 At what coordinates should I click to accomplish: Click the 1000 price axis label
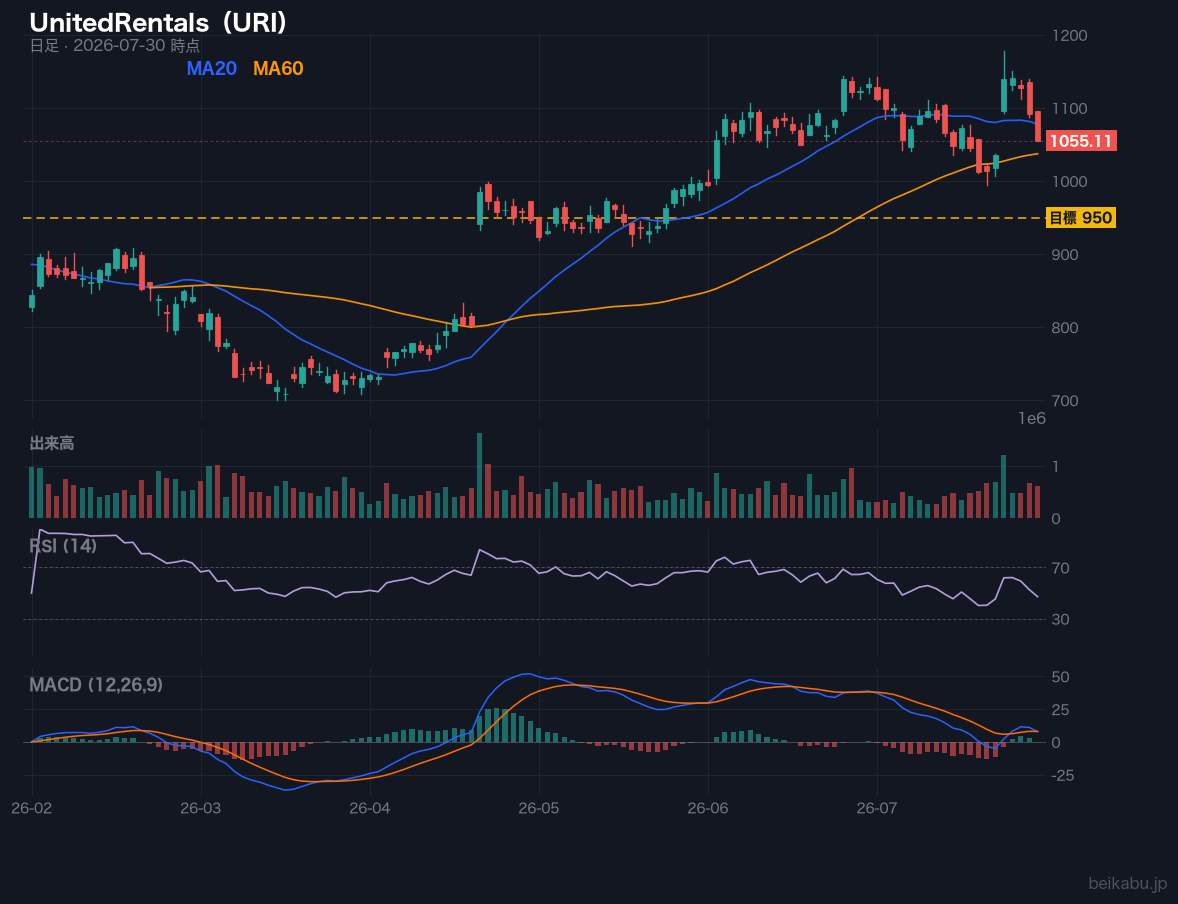tap(1070, 181)
